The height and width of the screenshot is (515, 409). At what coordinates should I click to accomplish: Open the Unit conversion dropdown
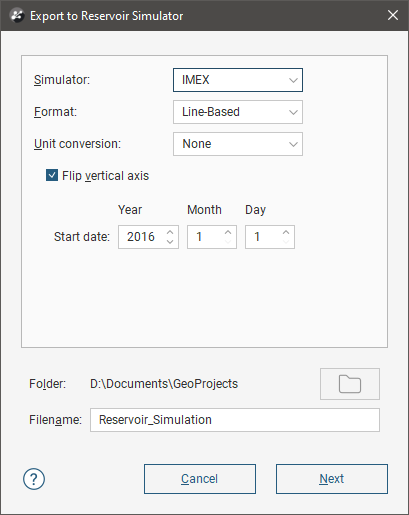(x=238, y=144)
